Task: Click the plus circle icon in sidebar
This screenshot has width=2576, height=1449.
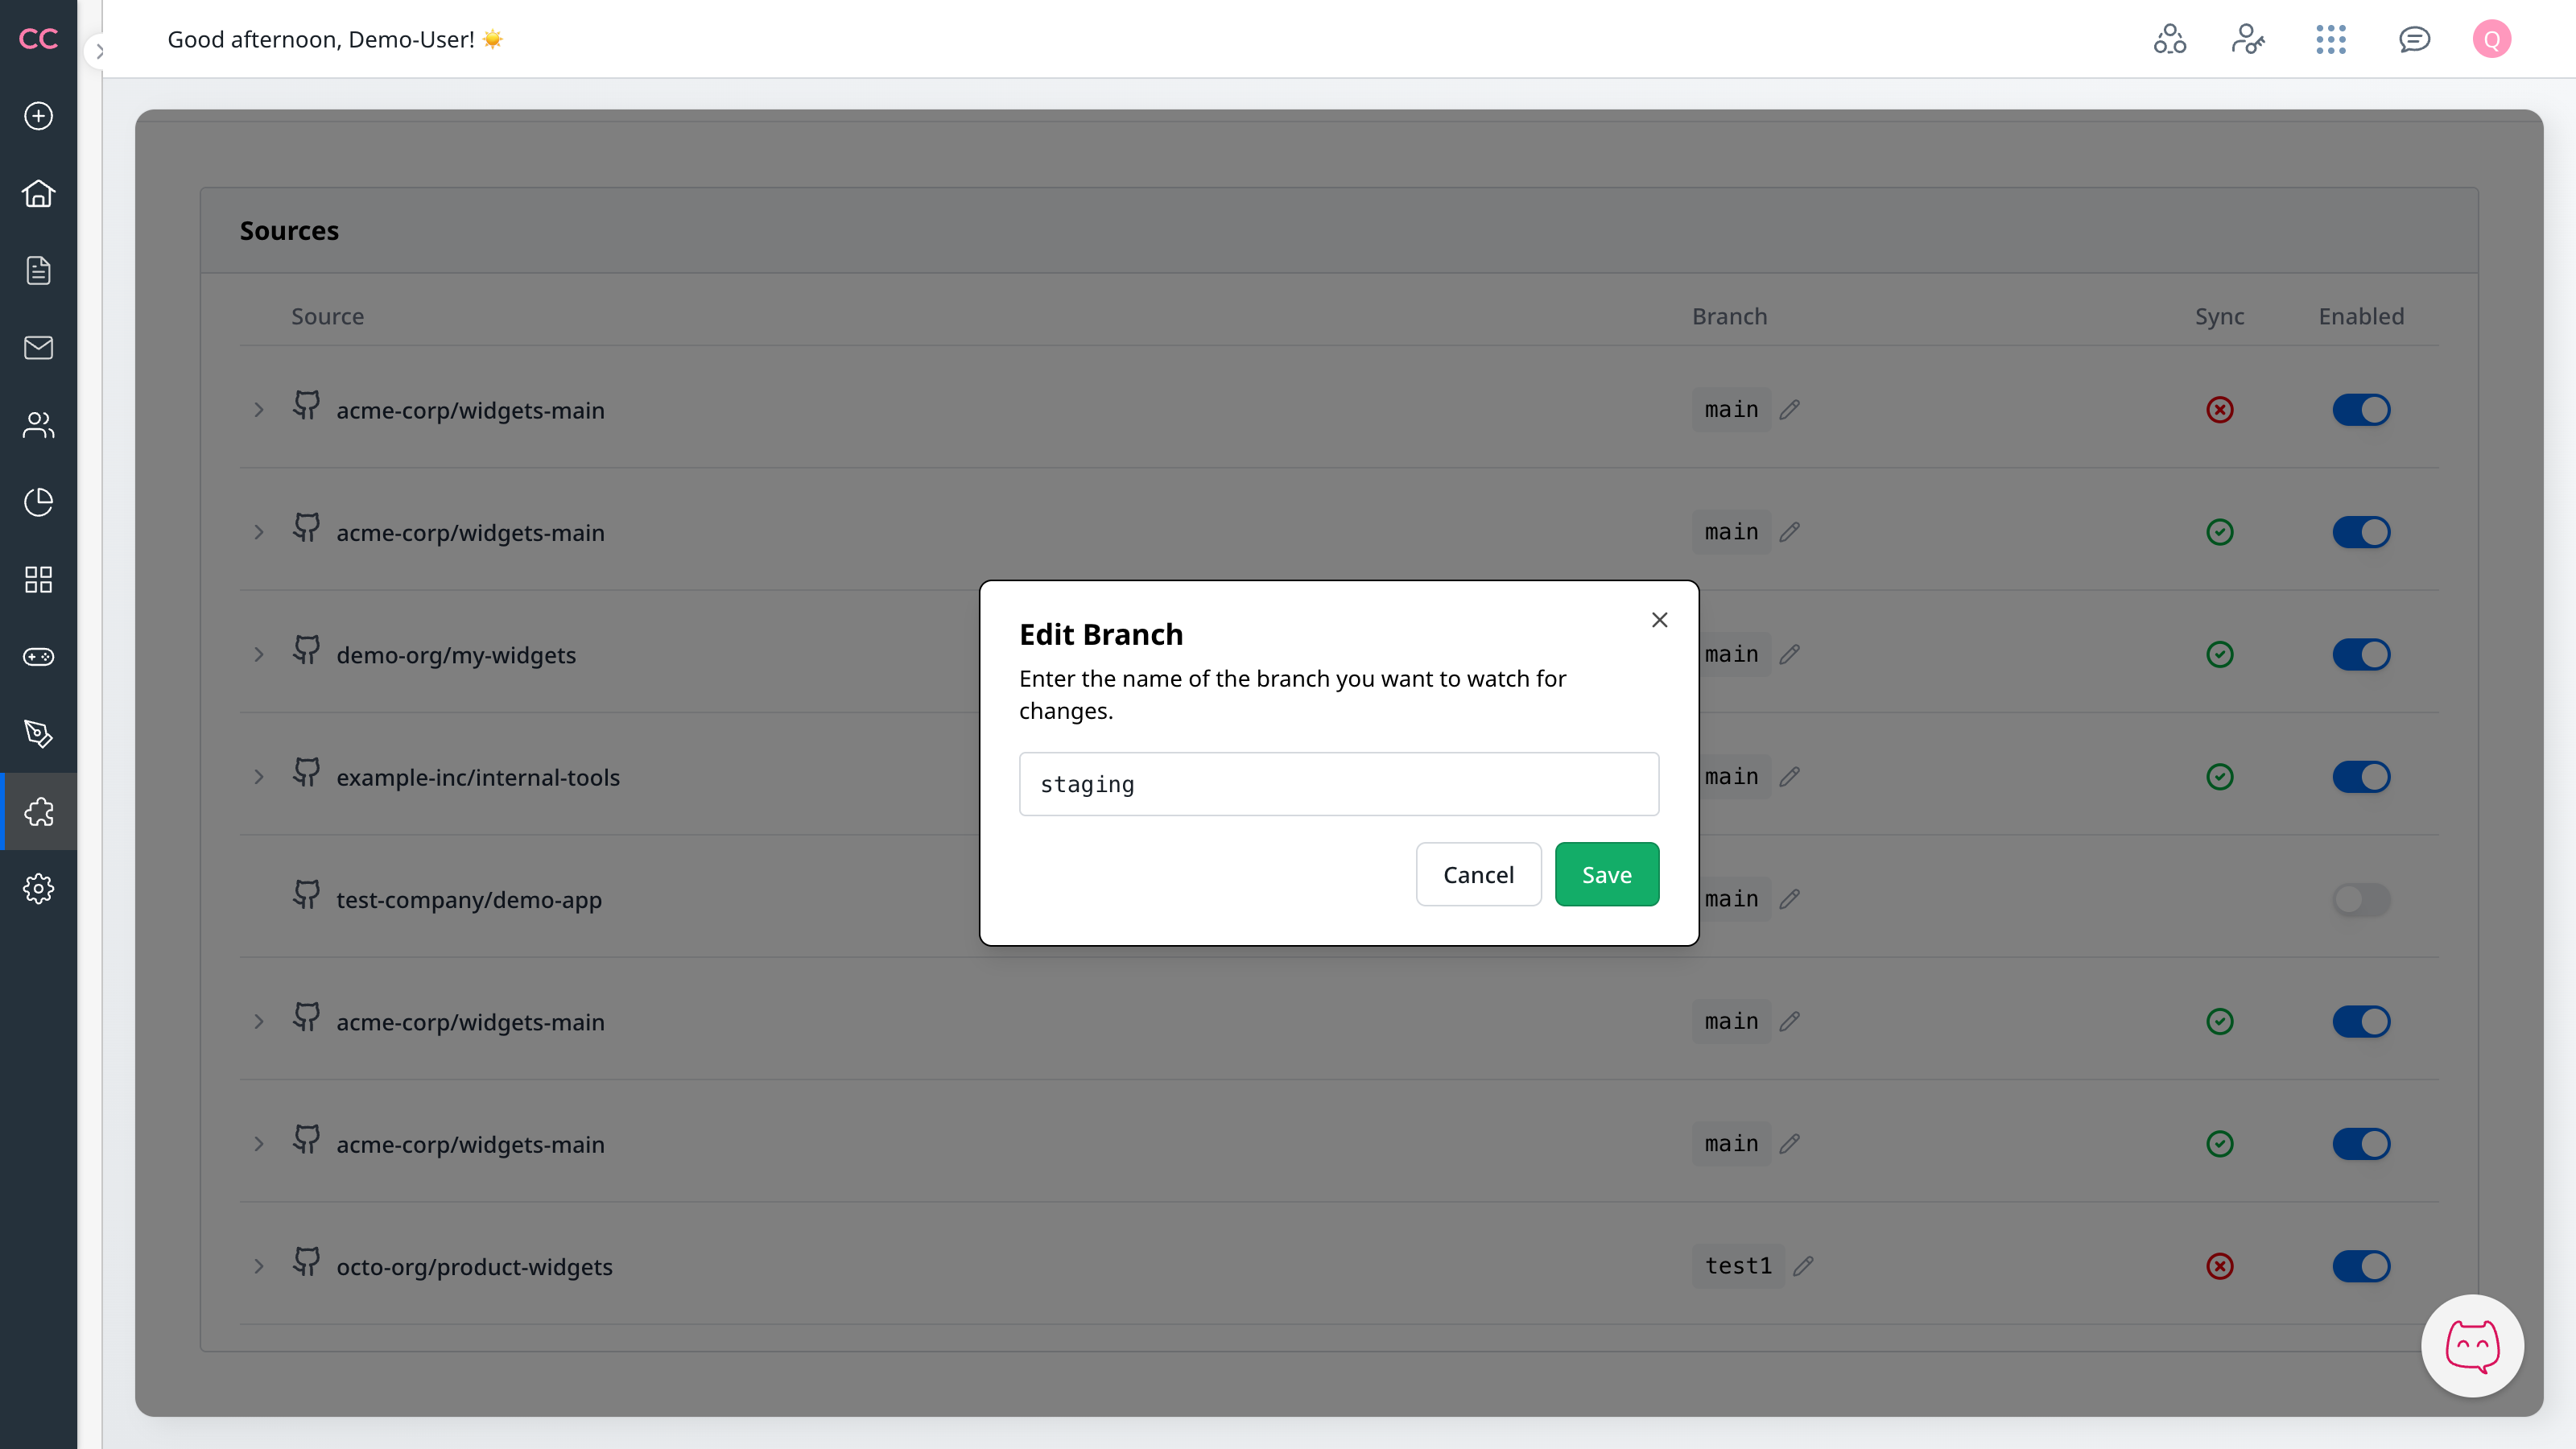Action: click(x=38, y=116)
